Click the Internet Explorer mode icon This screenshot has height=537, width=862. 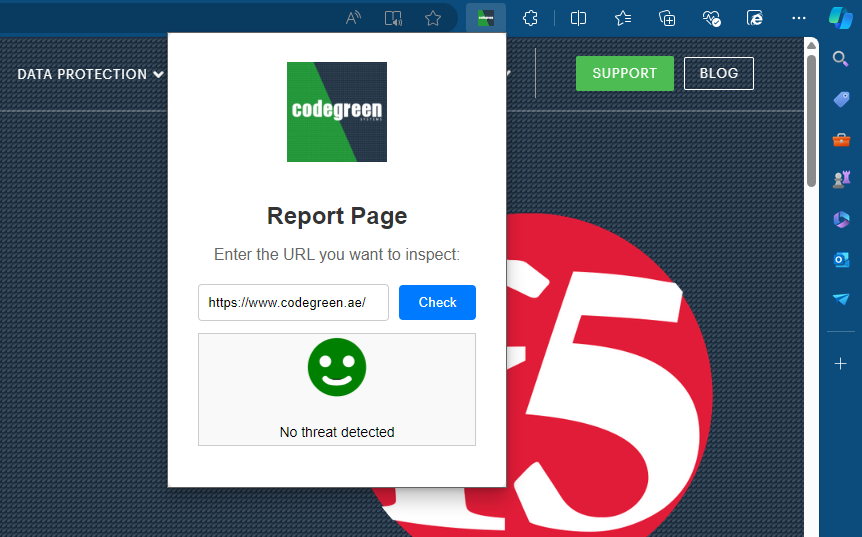pyautogui.click(x=755, y=18)
